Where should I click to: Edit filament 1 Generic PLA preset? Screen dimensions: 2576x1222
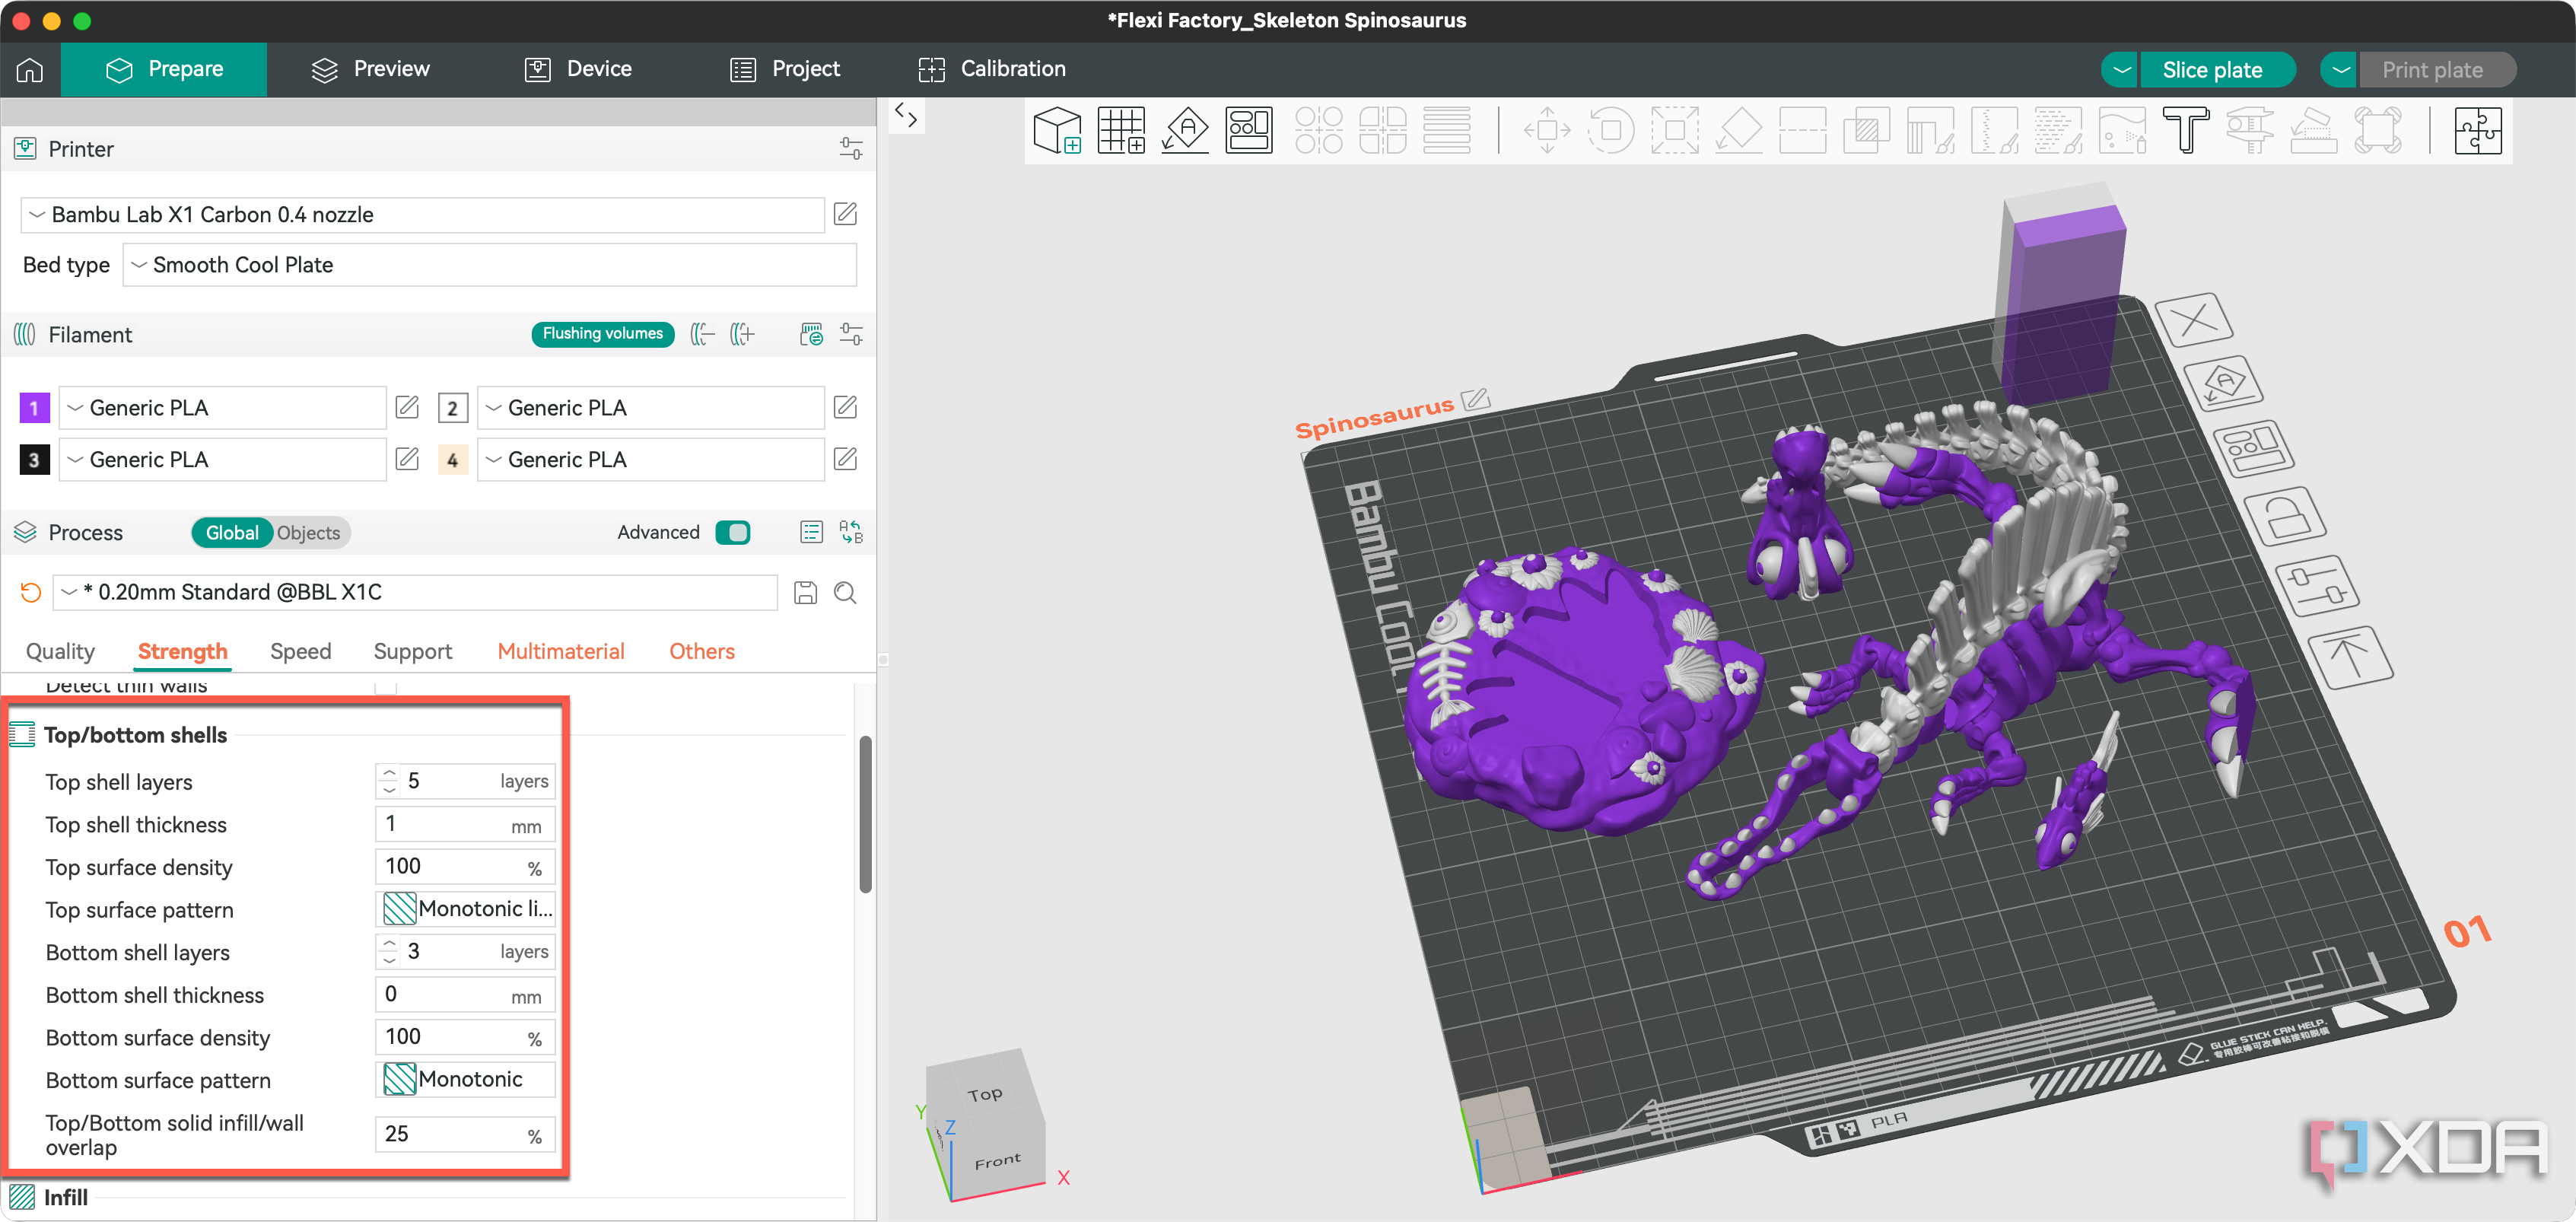point(407,407)
